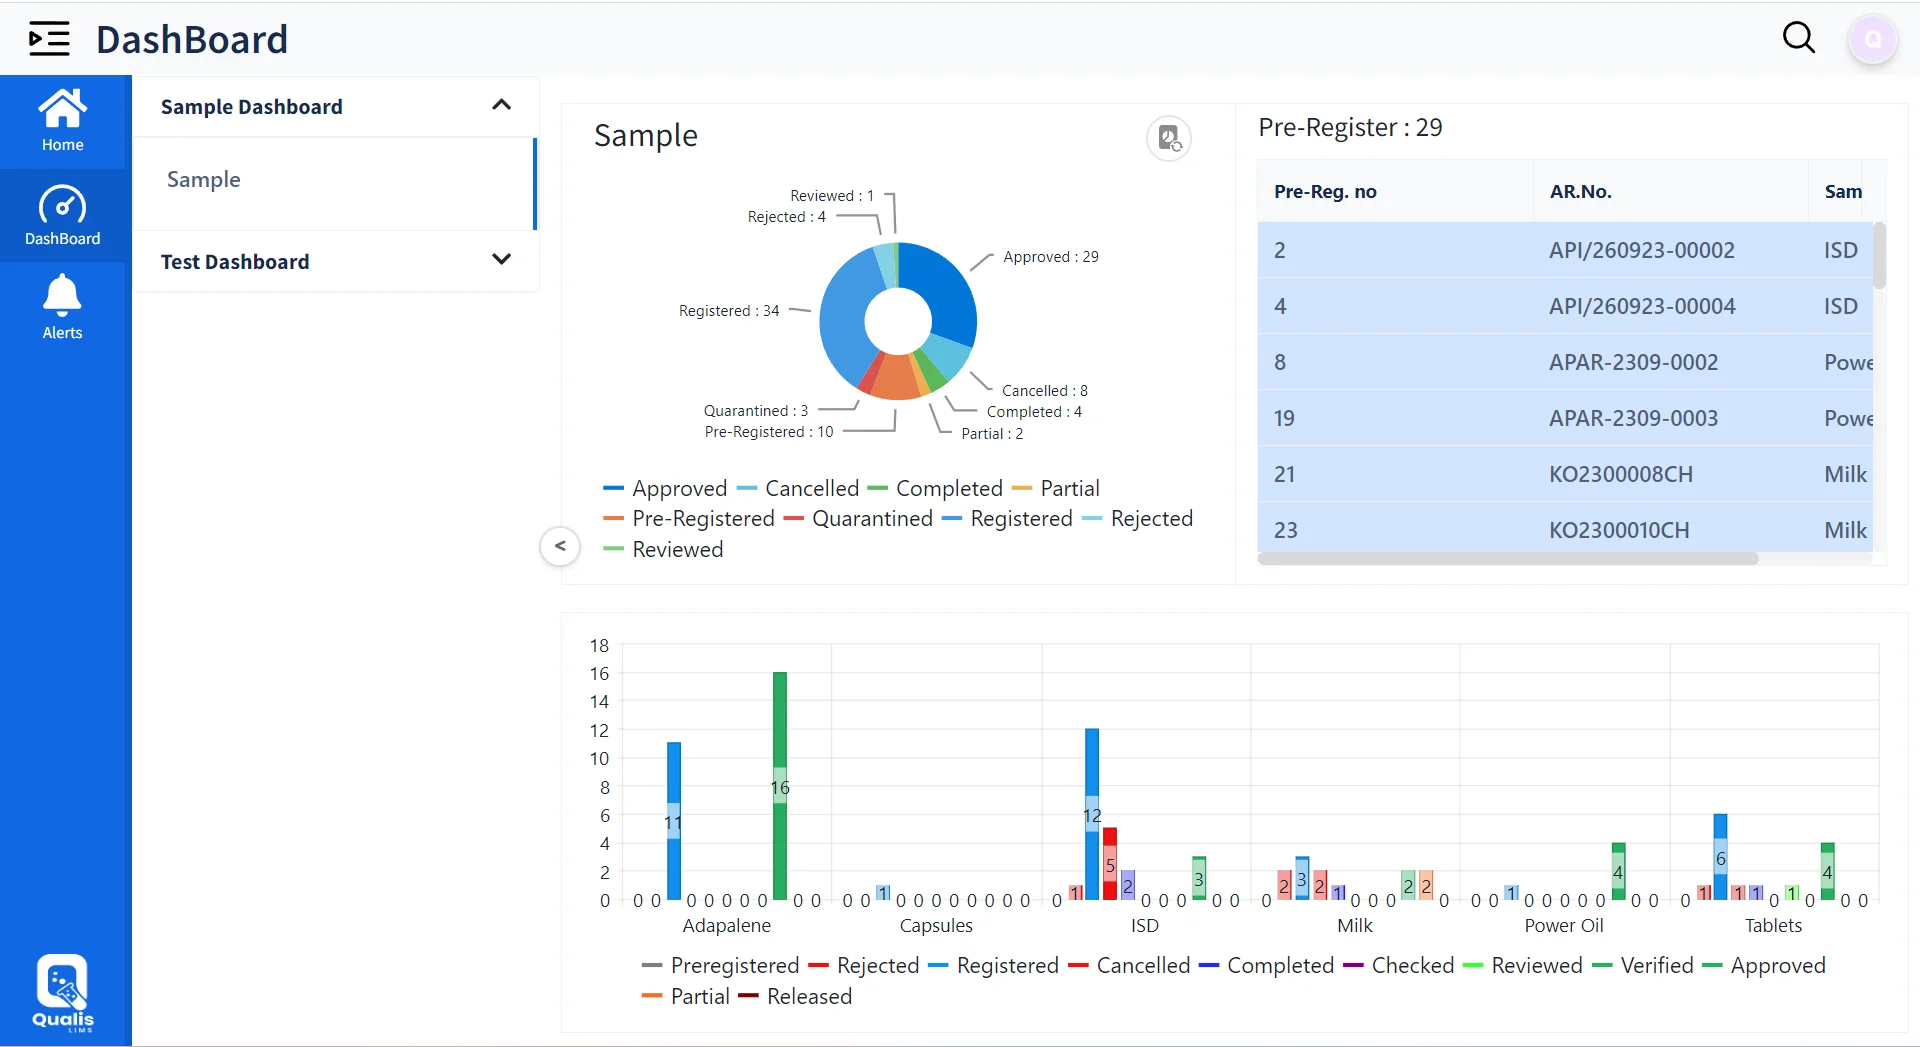Toggle Reviewed series in pie legend
Image resolution: width=1920 pixels, height=1047 pixels.
click(x=664, y=549)
